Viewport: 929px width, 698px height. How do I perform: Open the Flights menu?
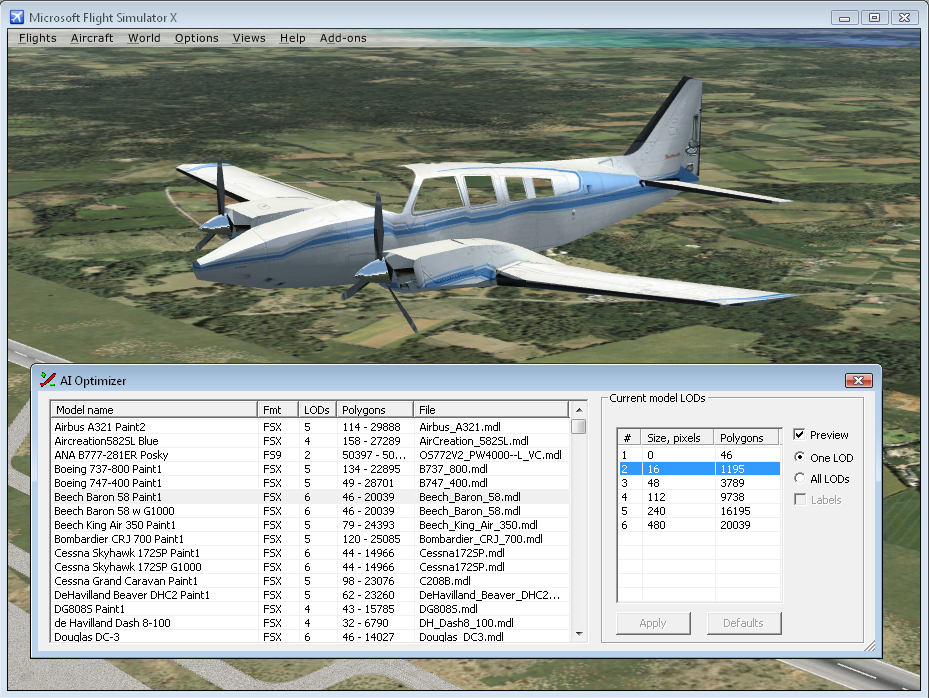[37, 38]
